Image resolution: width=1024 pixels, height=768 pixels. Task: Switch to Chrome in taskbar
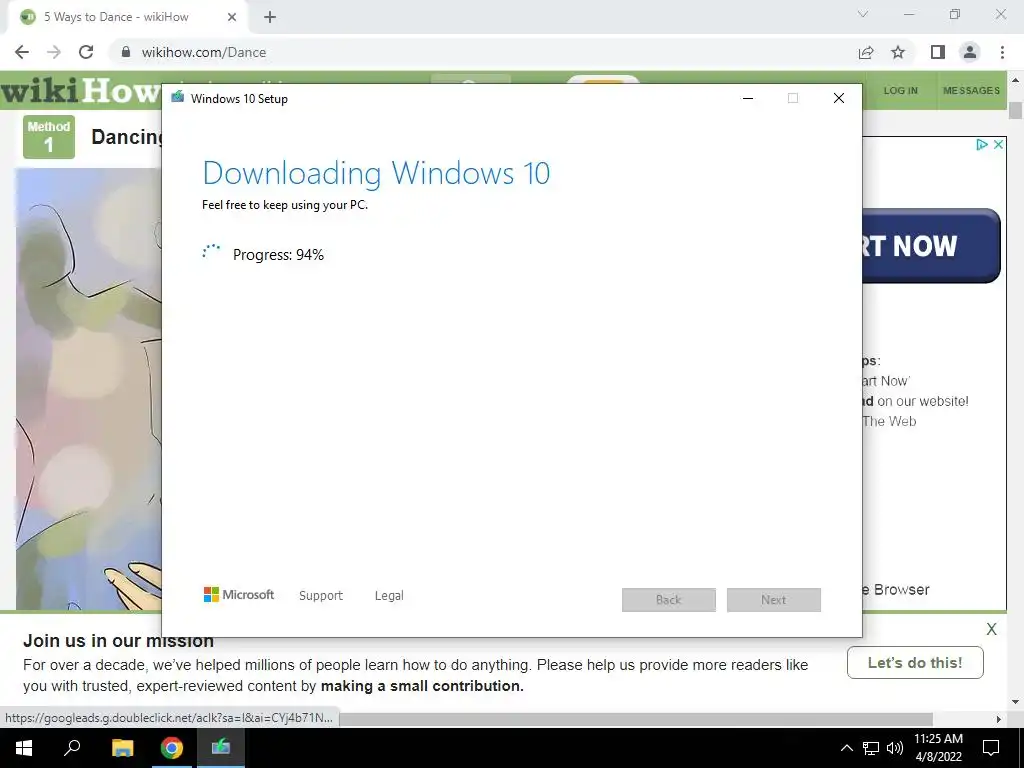172,748
